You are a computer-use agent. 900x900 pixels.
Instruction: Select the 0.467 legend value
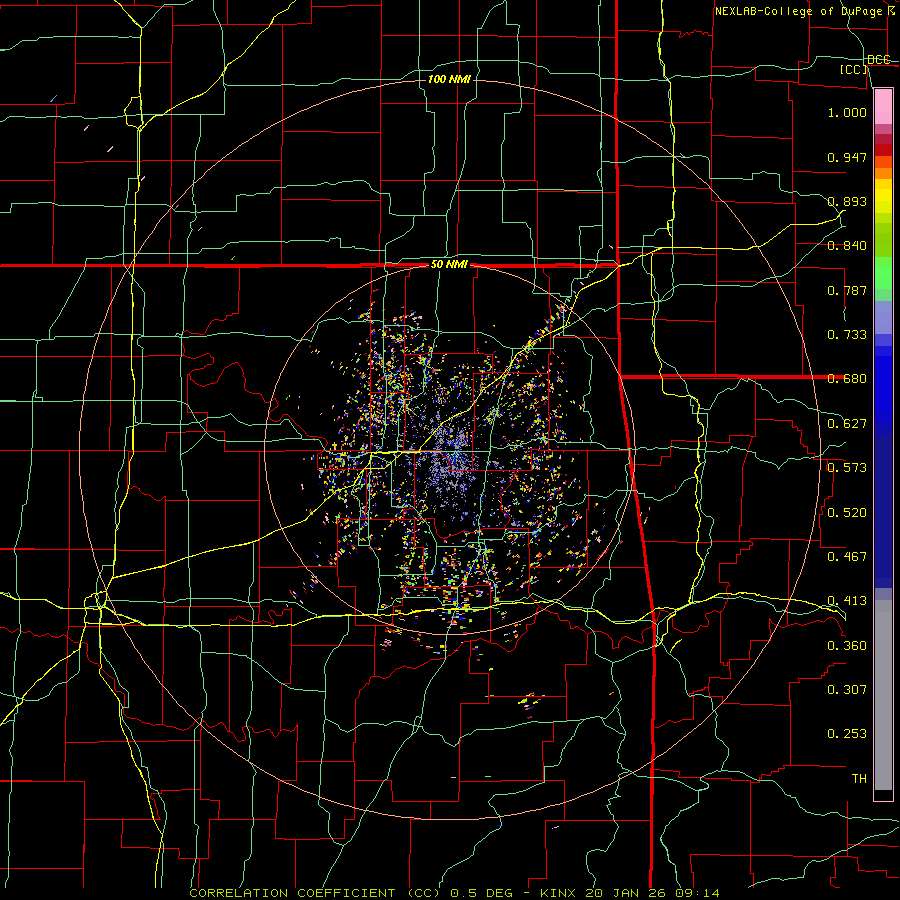[x=847, y=557]
